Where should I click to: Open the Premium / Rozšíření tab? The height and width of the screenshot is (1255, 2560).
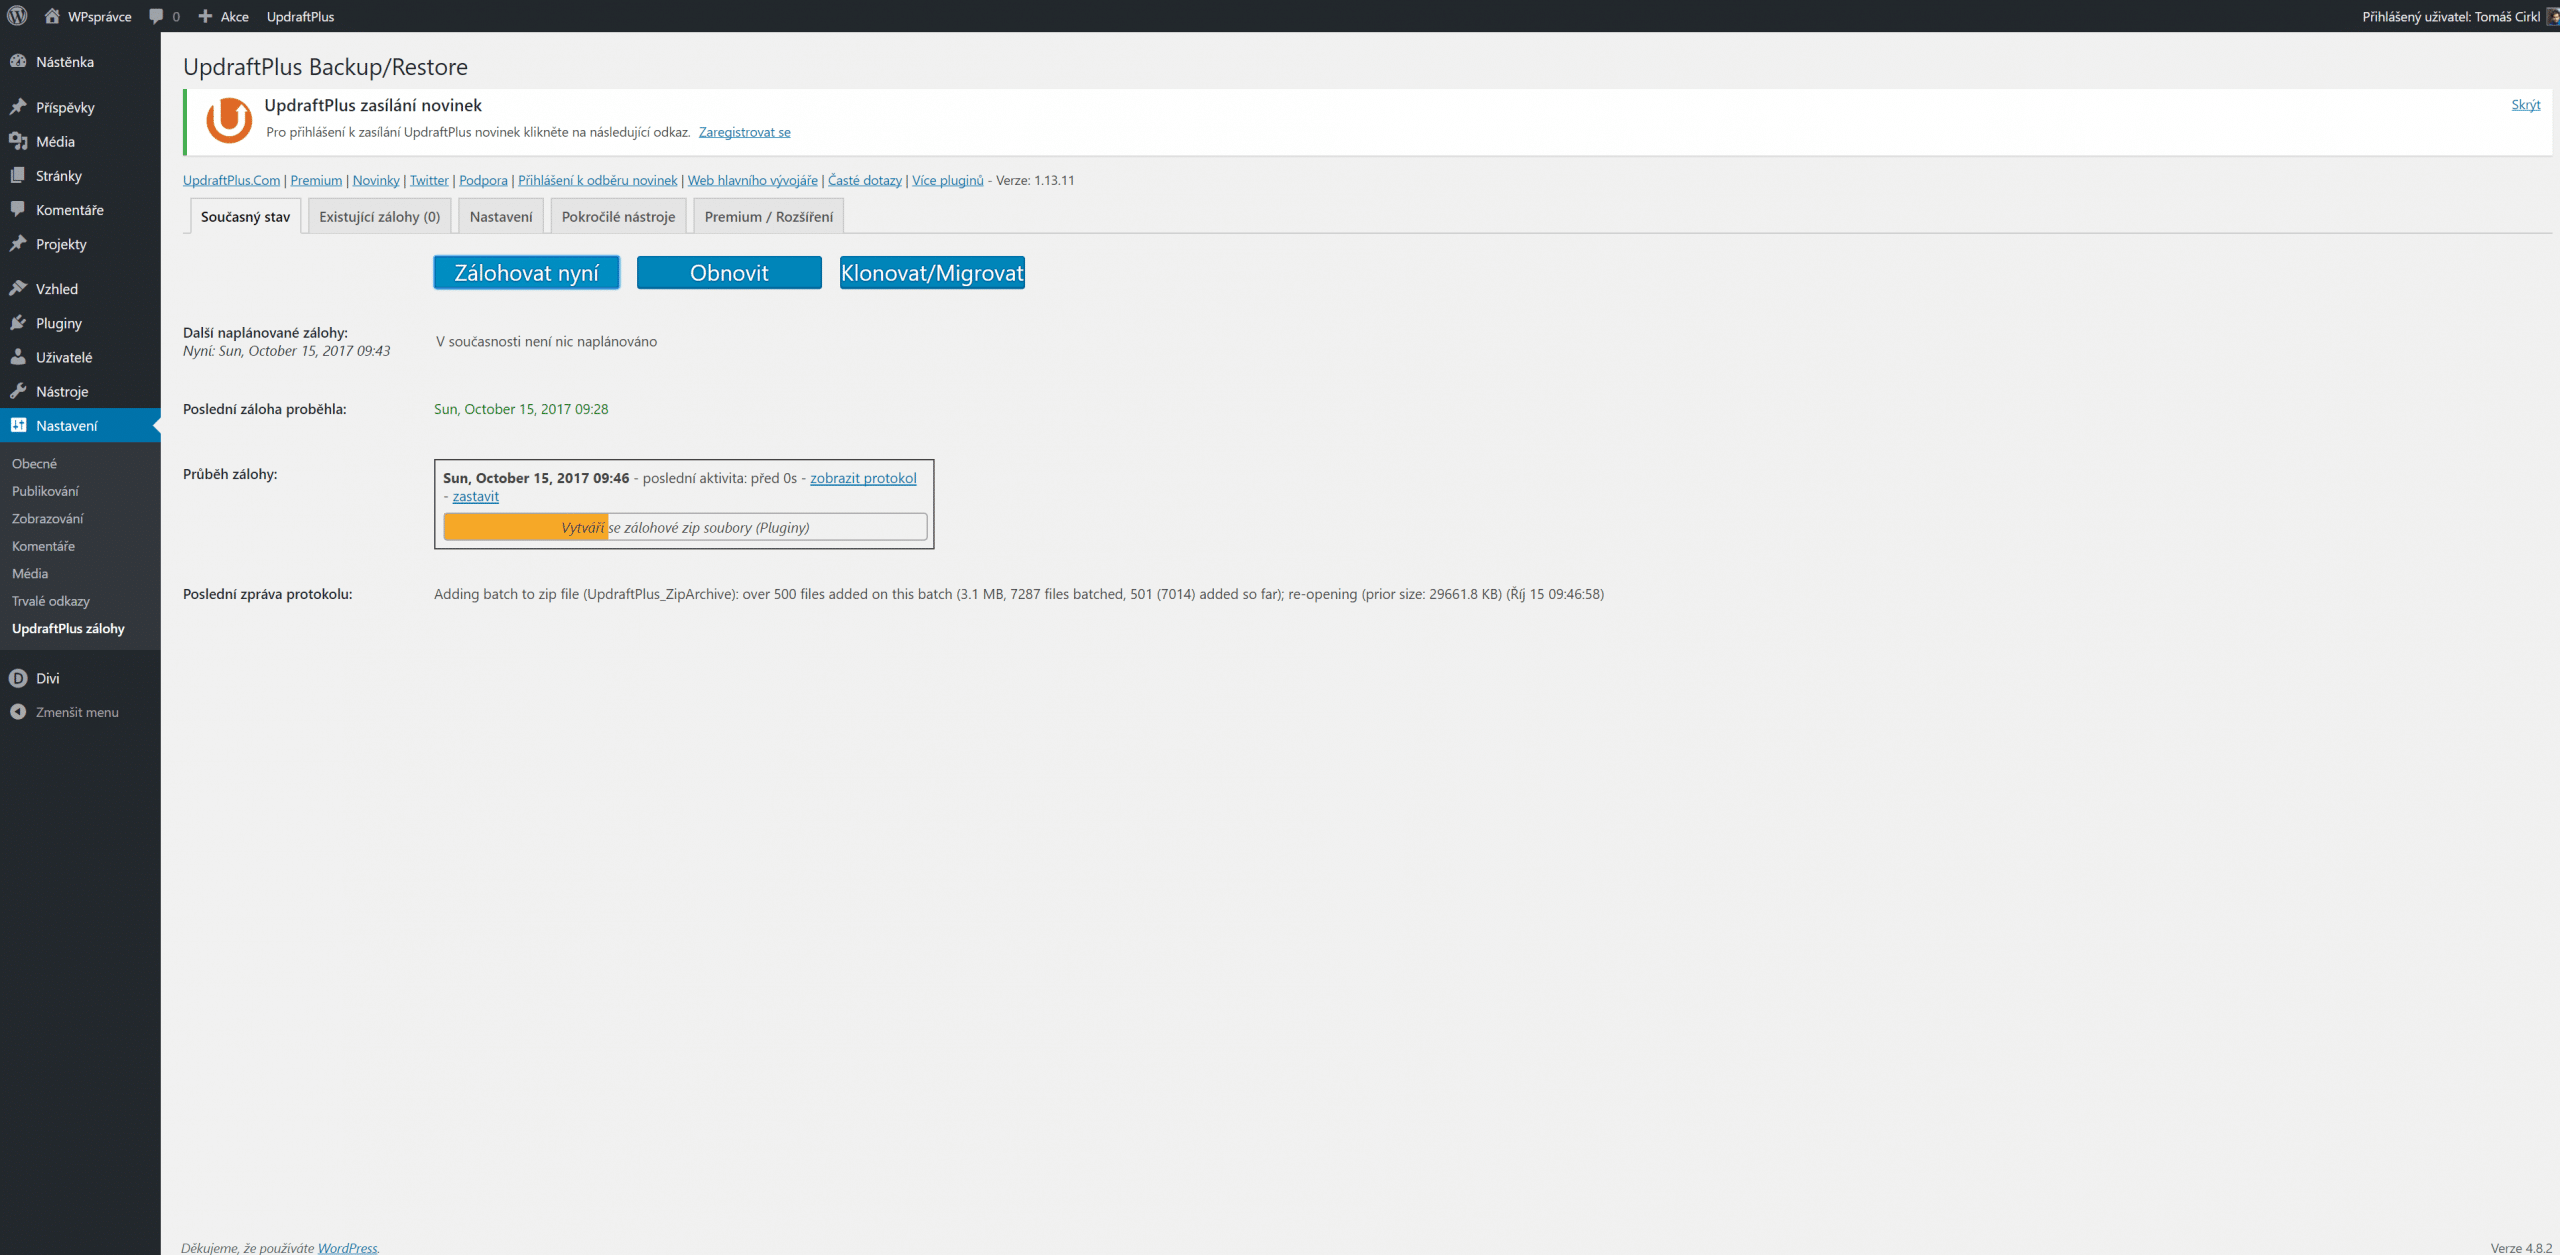click(769, 216)
